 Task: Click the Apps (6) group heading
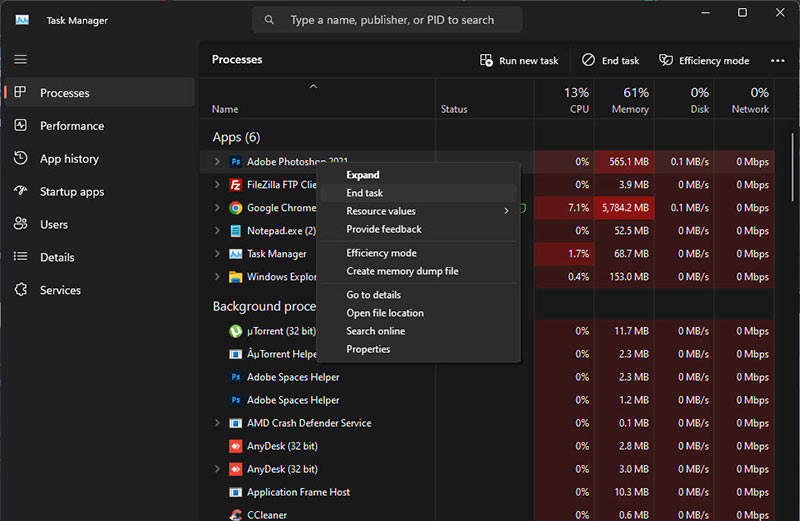point(236,137)
